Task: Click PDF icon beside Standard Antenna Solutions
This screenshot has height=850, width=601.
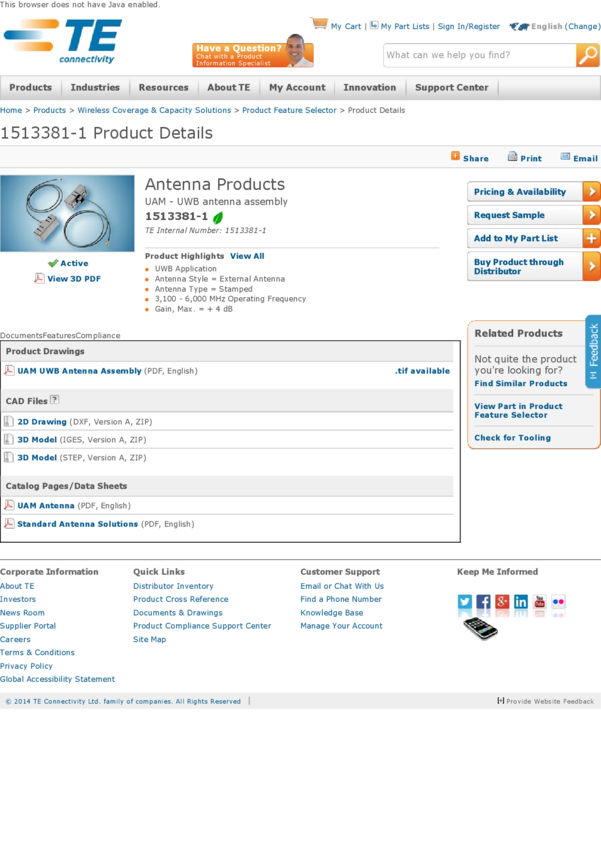Action: point(9,523)
